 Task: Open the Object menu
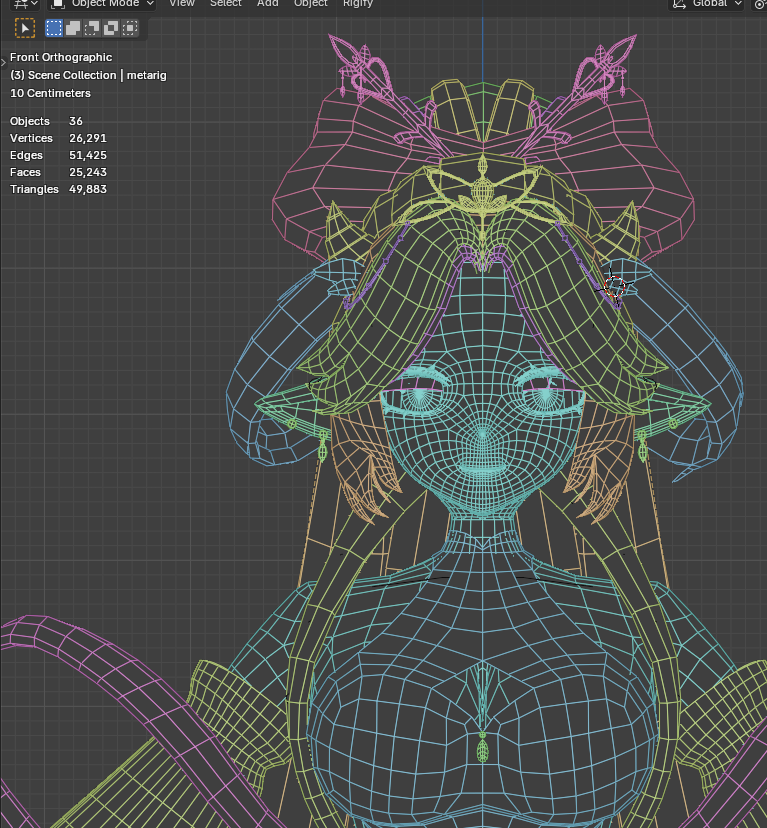tap(311, 3)
